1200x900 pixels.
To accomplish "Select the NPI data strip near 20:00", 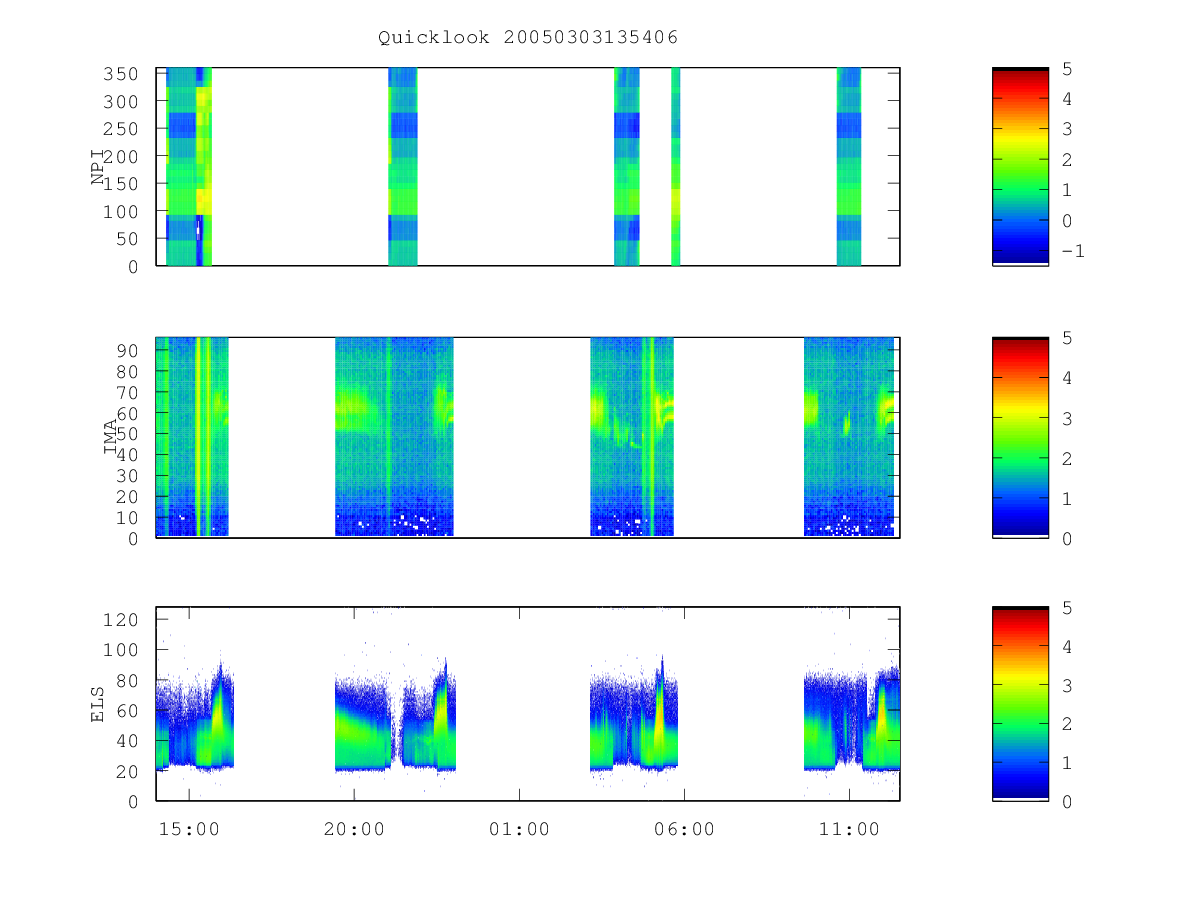I will (x=402, y=167).
